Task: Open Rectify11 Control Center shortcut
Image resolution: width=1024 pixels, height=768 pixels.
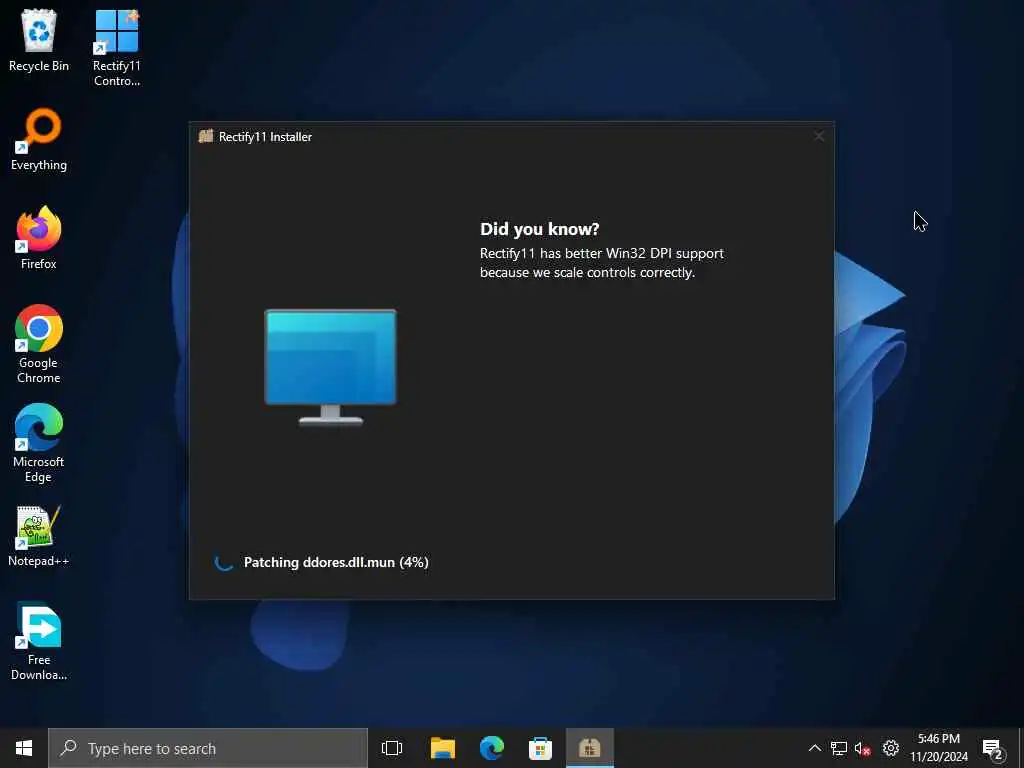Action: (x=116, y=47)
